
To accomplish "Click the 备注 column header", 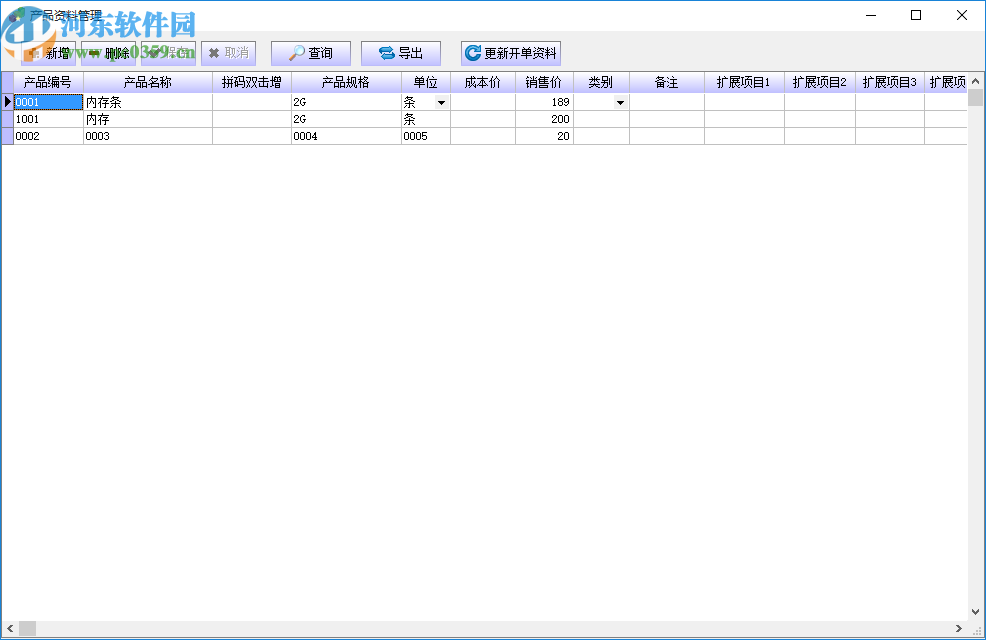I will coord(667,82).
